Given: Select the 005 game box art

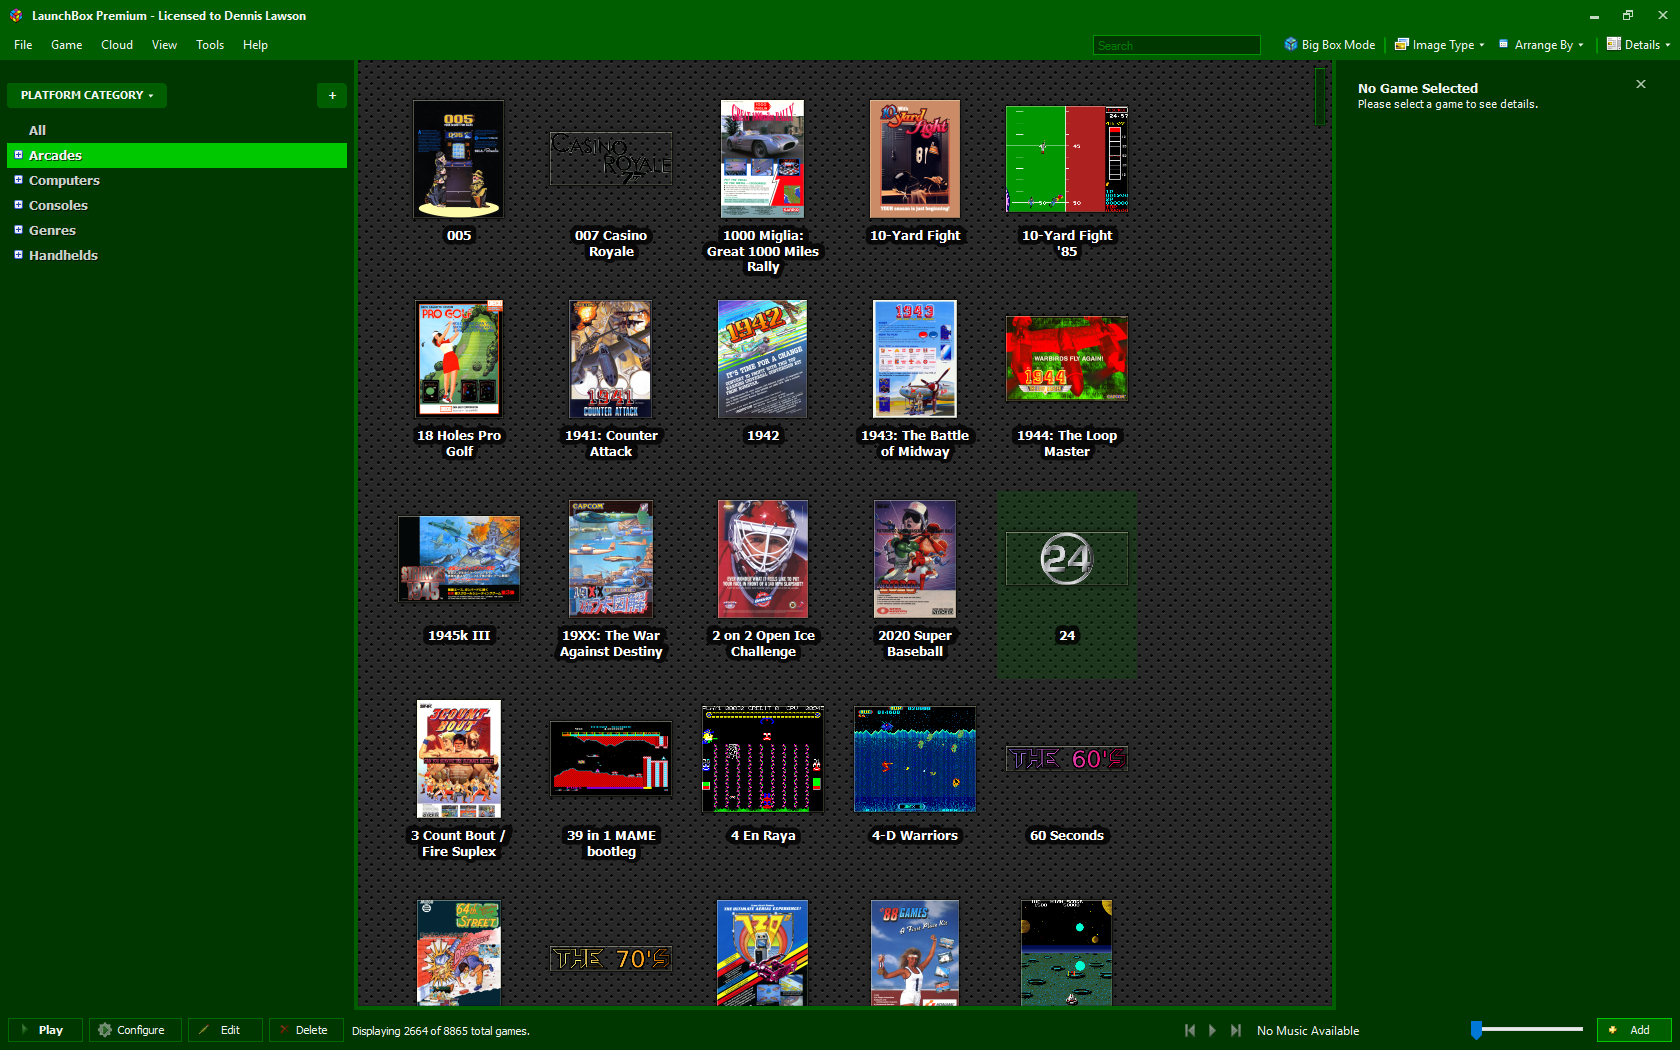Looking at the screenshot, I should (x=459, y=159).
